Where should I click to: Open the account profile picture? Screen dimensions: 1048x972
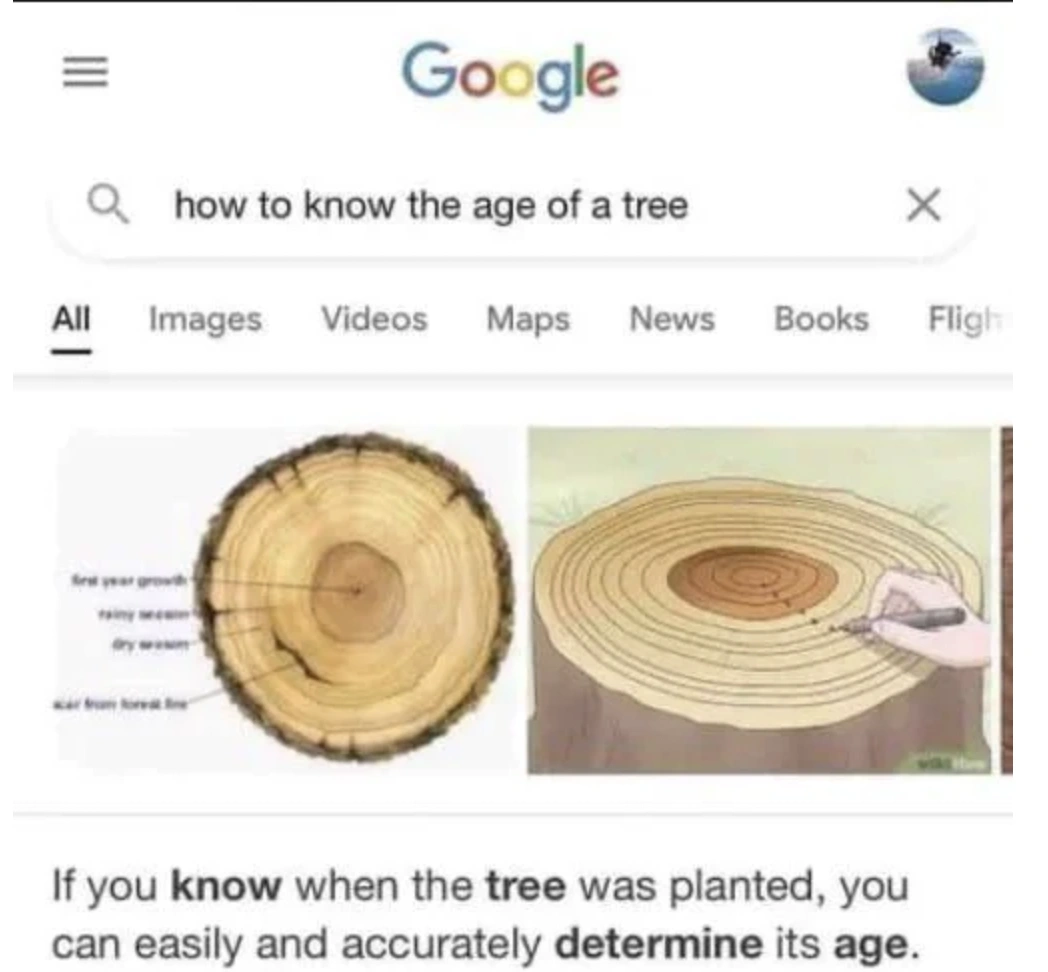[945, 68]
